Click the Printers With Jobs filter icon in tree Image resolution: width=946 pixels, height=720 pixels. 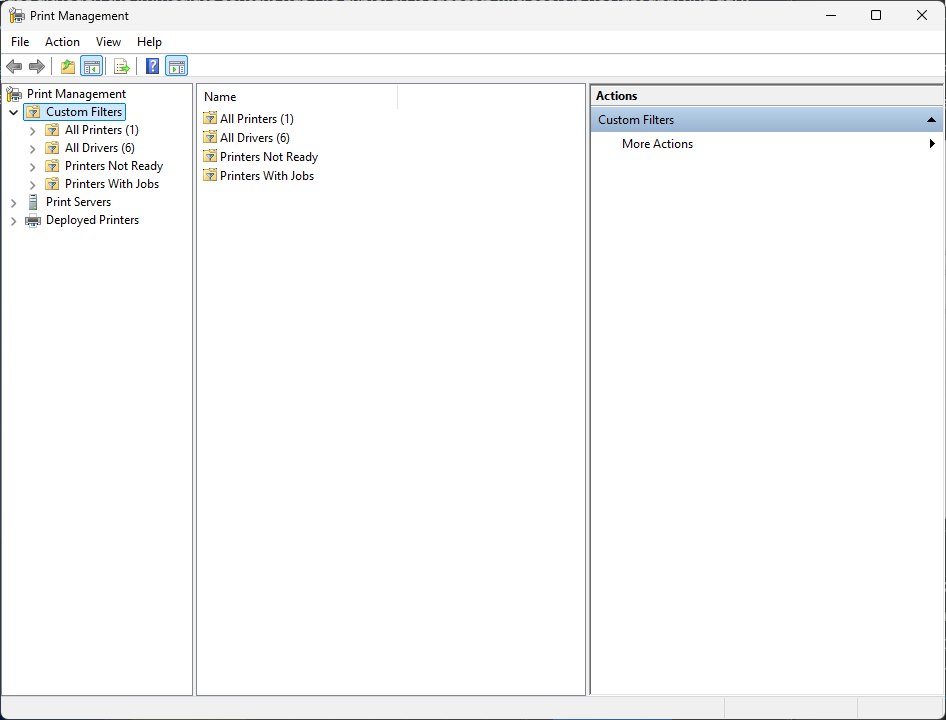point(52,184)
